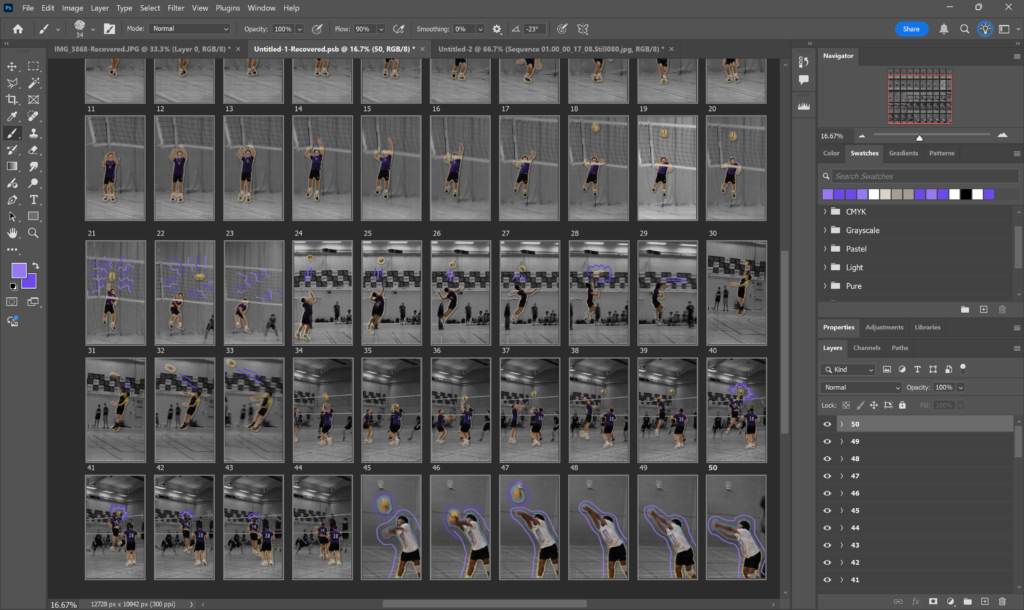Open the layer blend mode Normal dropdown
The image size is (1024, 610).
861,387
